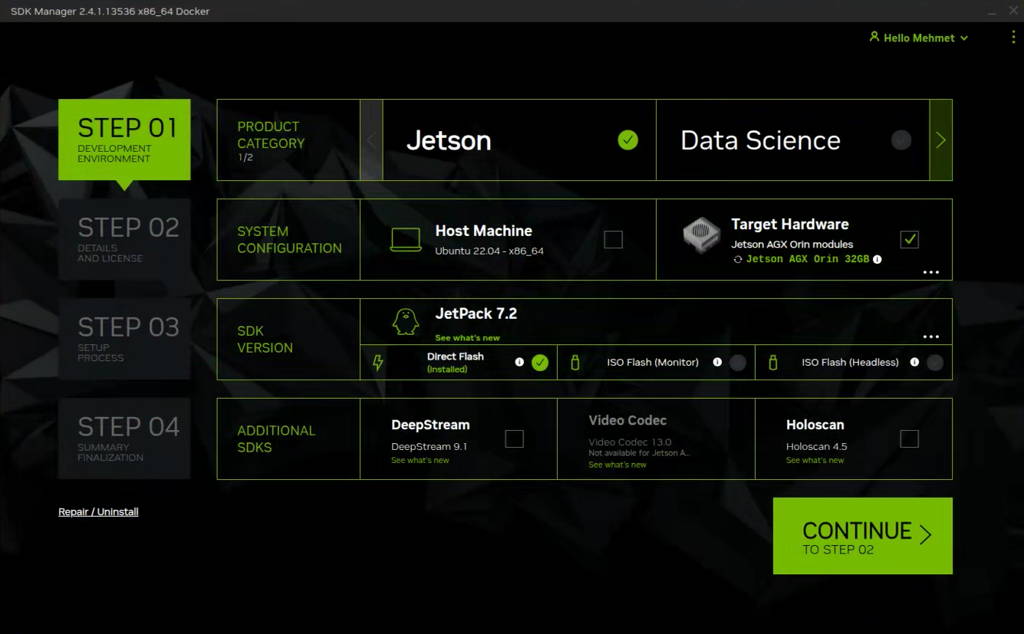Show info icon for ISO Flash (Monitor)

pyautogui.click(x=717, y=362)
